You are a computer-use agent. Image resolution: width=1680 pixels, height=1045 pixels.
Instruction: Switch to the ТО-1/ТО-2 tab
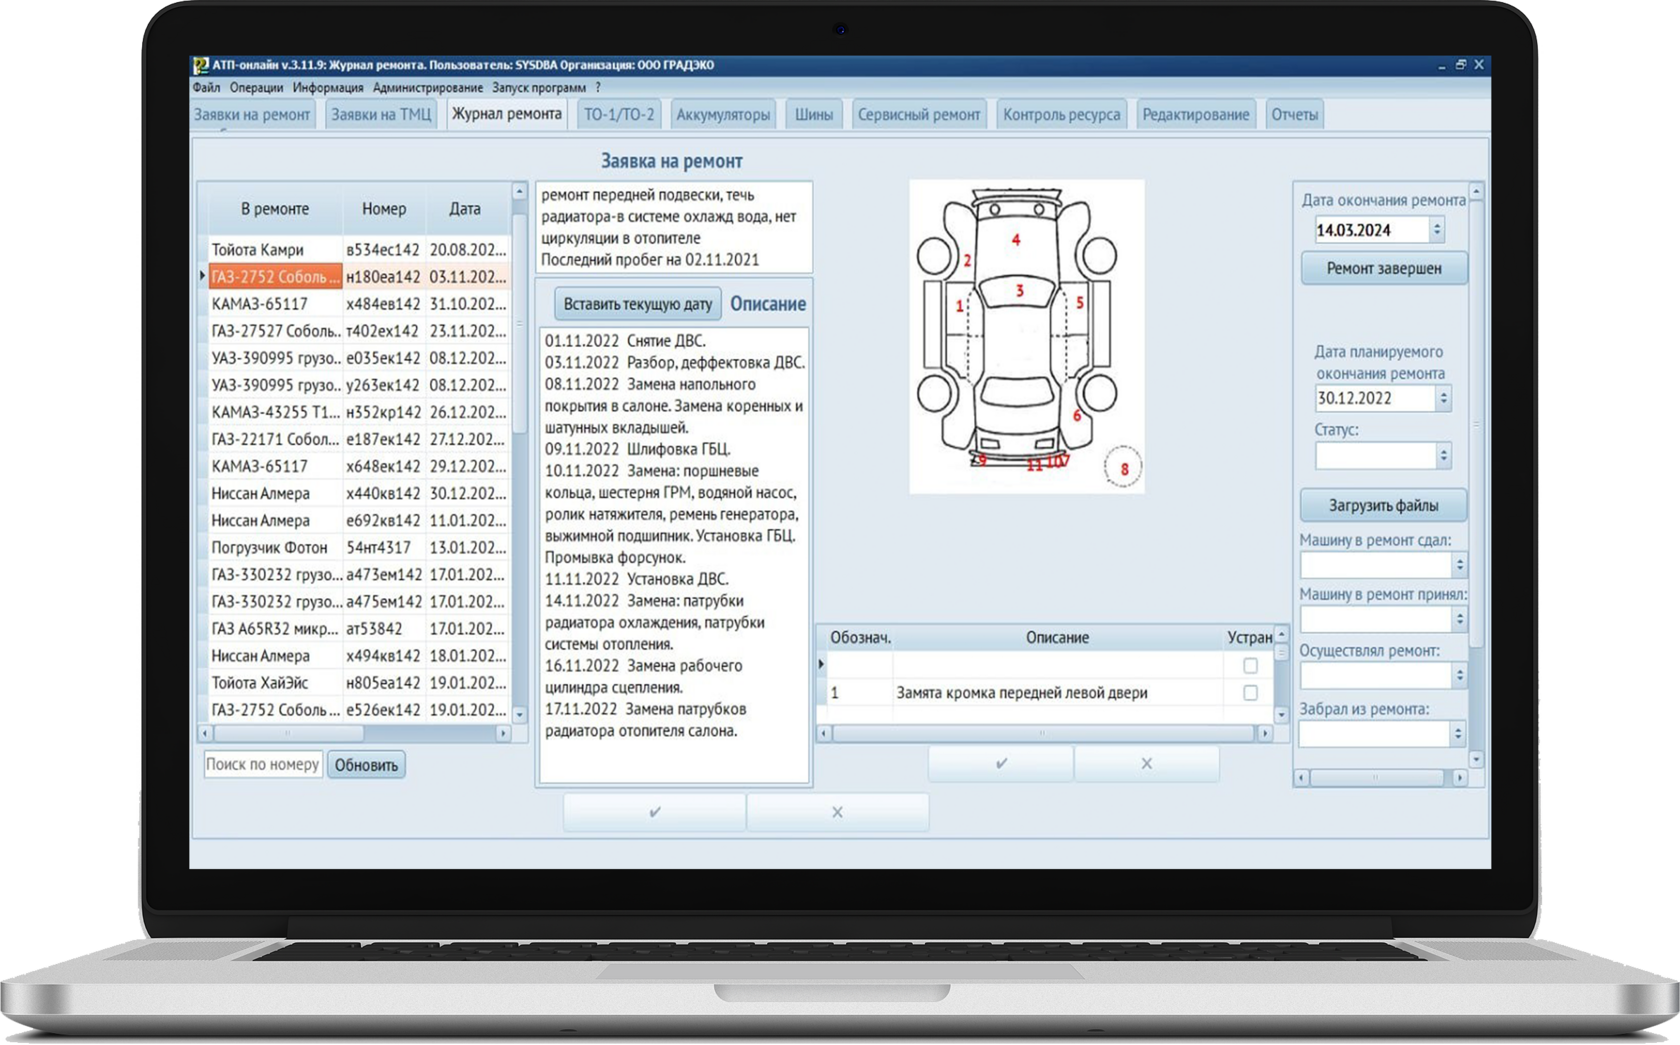click(x=619, y=114)
